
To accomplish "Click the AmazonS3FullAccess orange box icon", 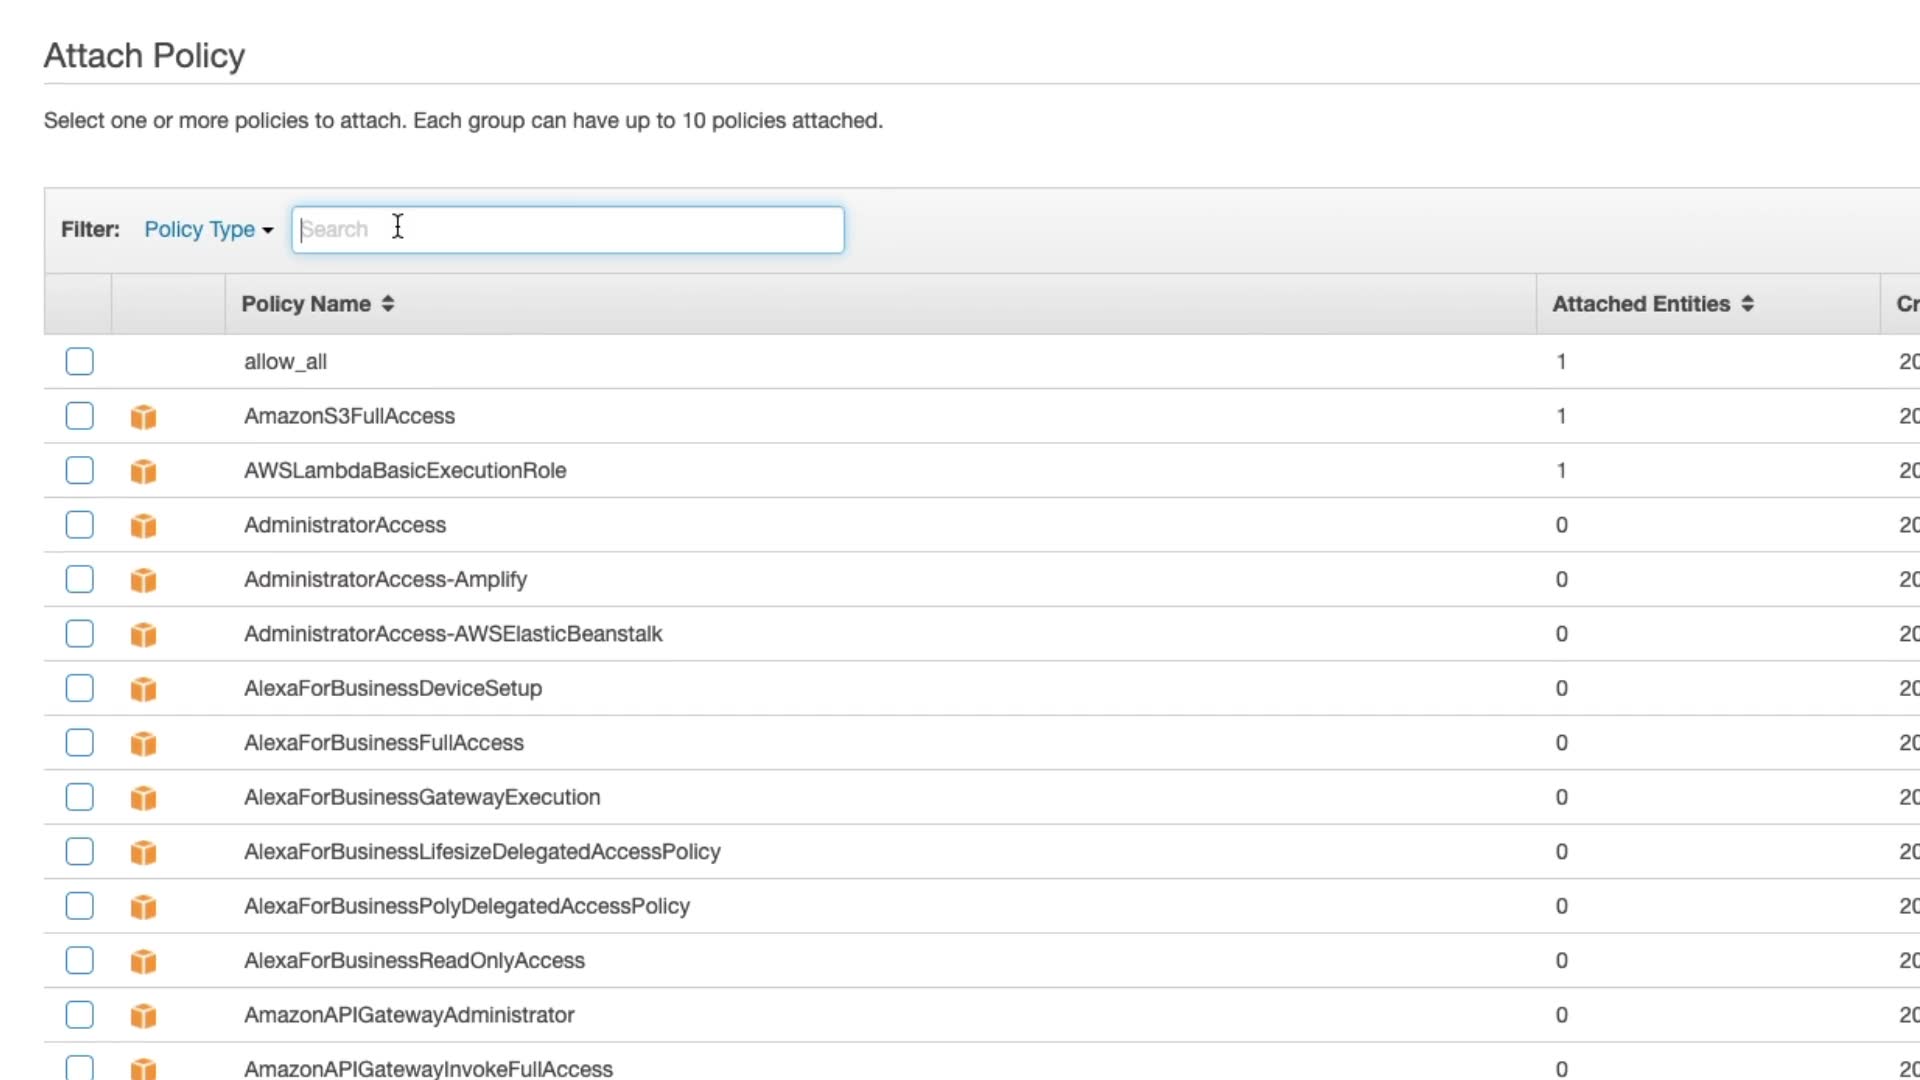I will [143, 417].
